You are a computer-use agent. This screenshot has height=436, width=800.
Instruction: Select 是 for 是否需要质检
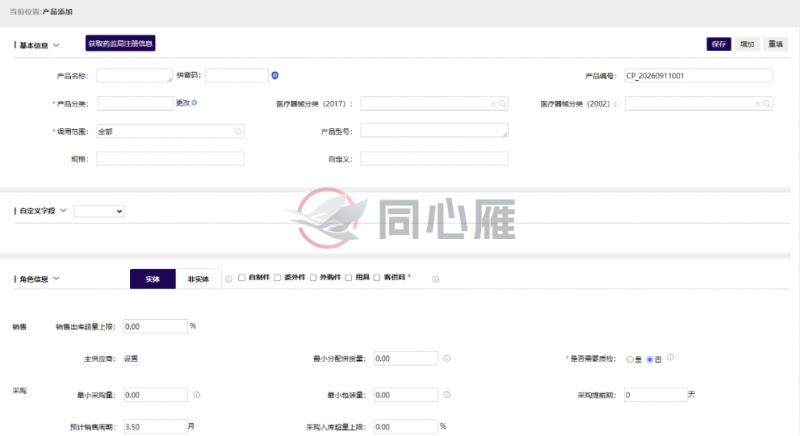[x=630, y=360]
